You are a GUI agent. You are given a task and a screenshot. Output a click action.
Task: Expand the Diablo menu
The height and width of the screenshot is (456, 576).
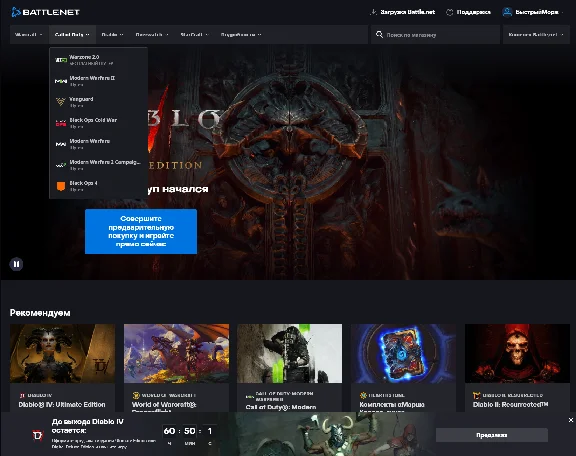(112, 35)
